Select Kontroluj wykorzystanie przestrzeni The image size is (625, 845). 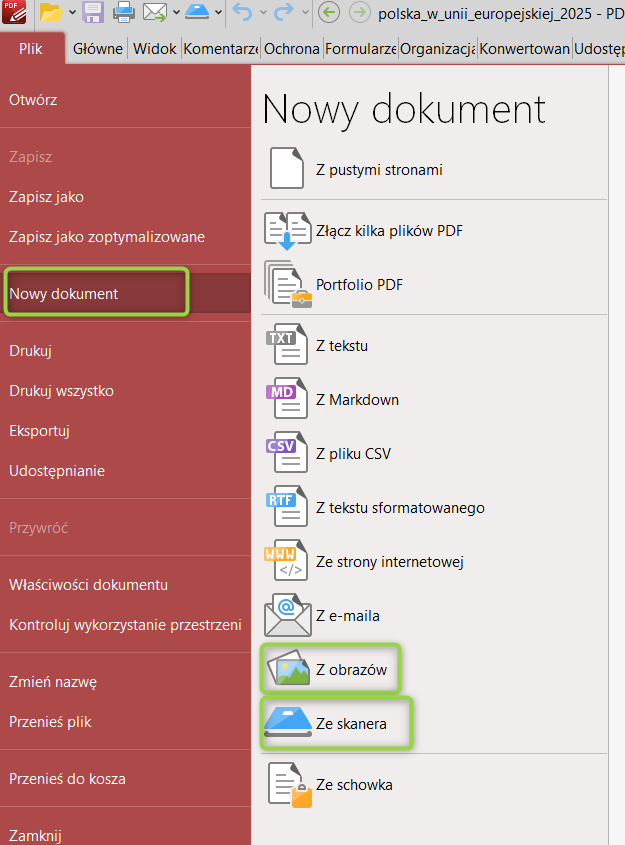pyautogui.click(x=126, y=625)
